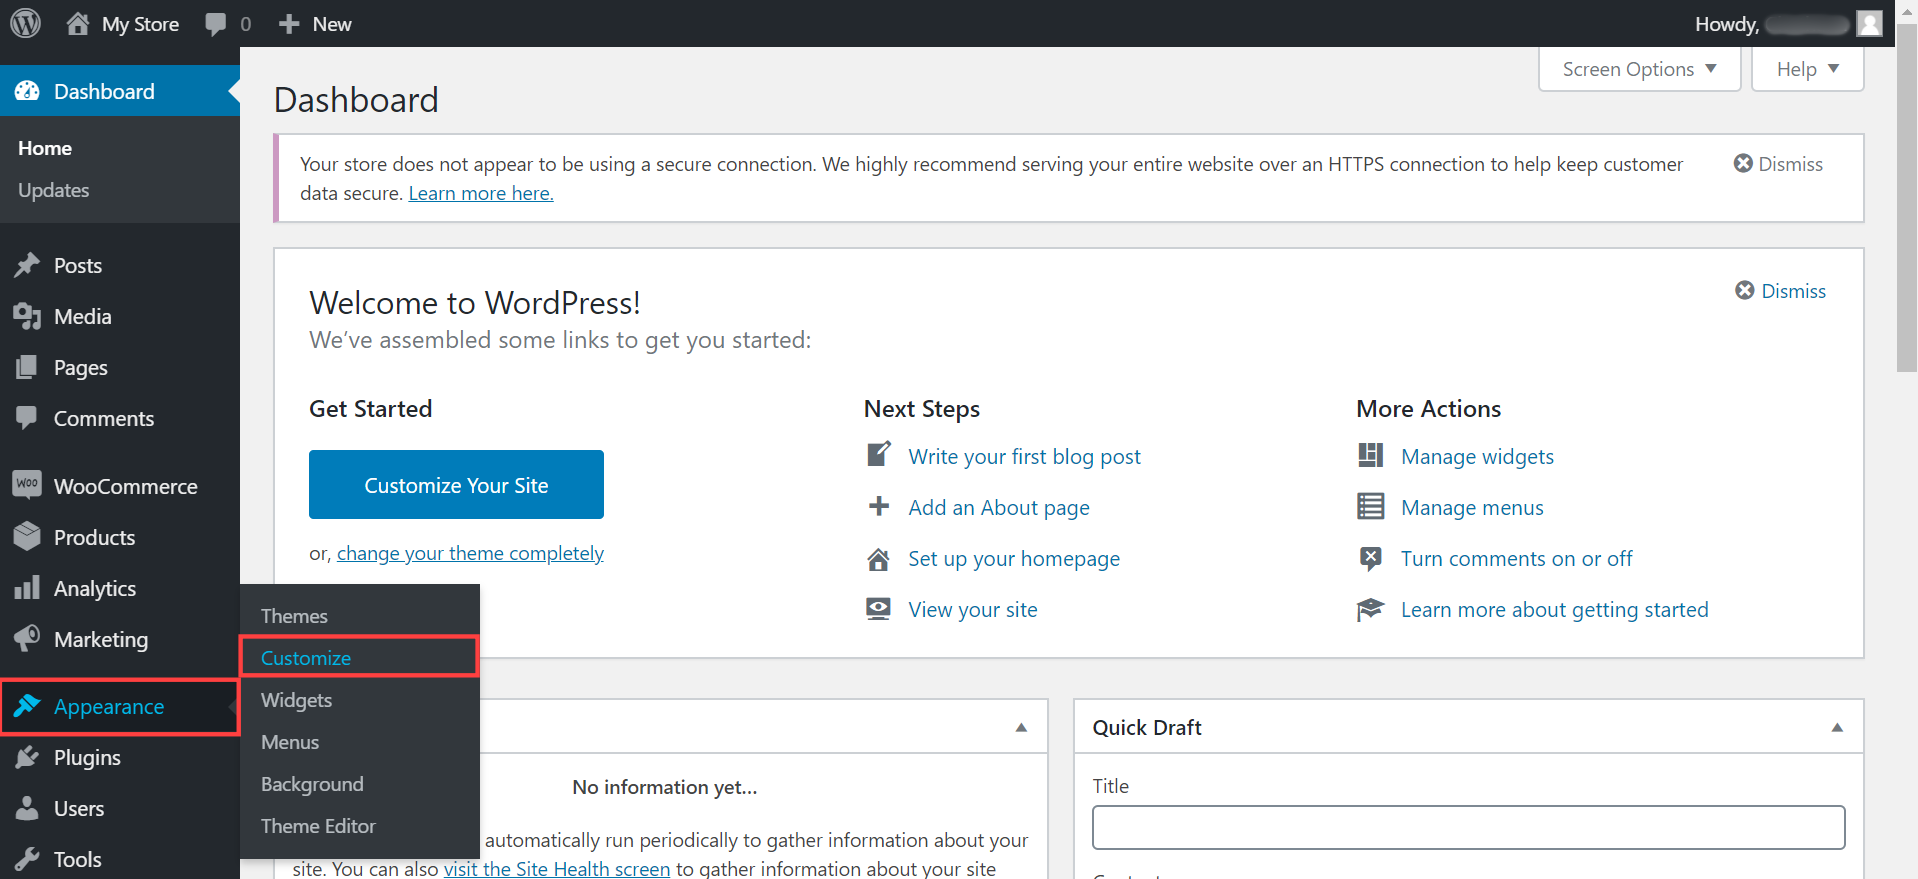Open Manage widgets link
This screenshot has height=879, width=1918.
[x=1477, y=456]
